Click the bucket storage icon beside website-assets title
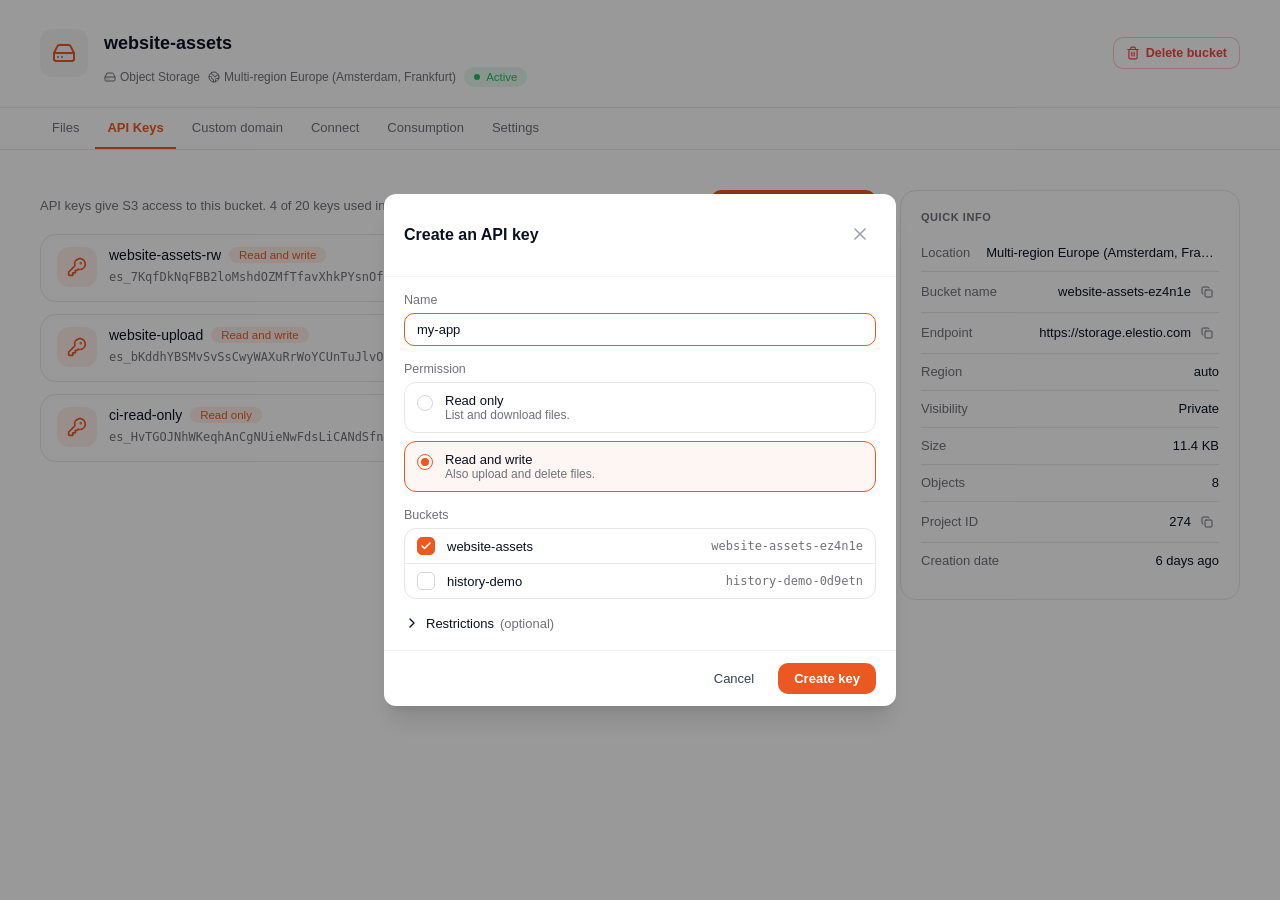The height and width of the screenshot is (900, 1280). coord(64,53)
